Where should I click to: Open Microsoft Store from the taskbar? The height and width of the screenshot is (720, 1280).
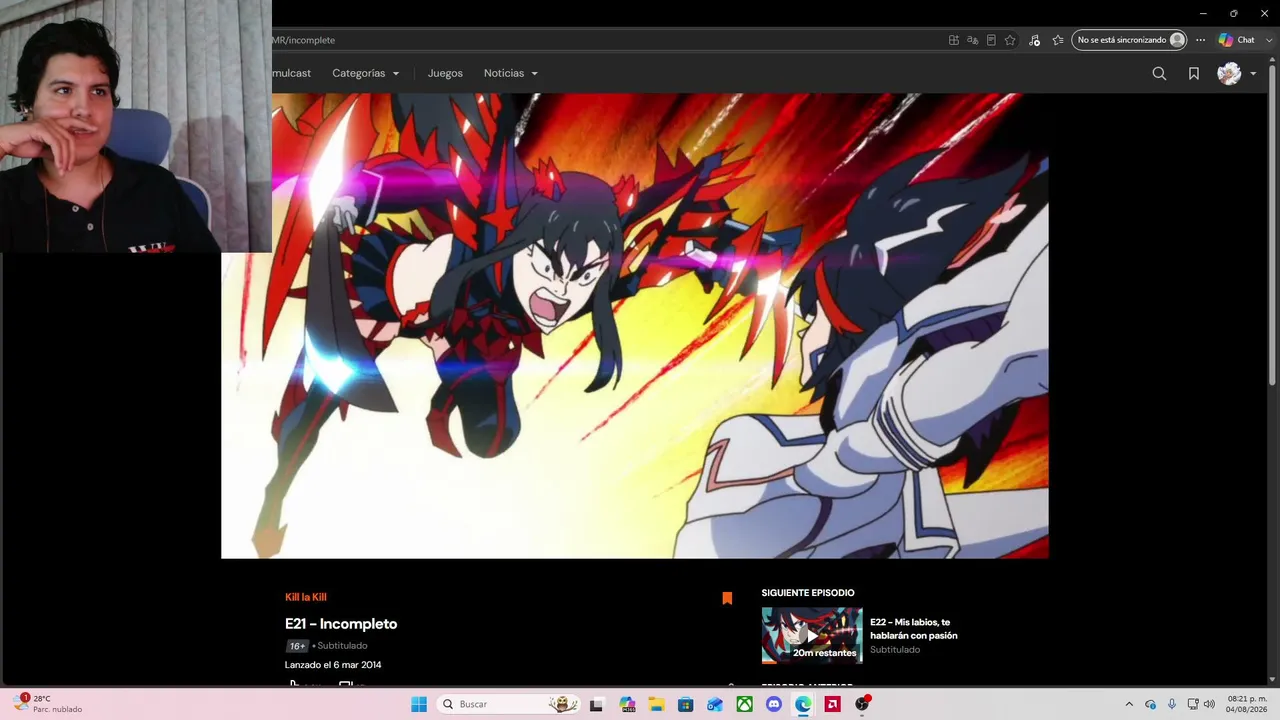tap(685, 704)
